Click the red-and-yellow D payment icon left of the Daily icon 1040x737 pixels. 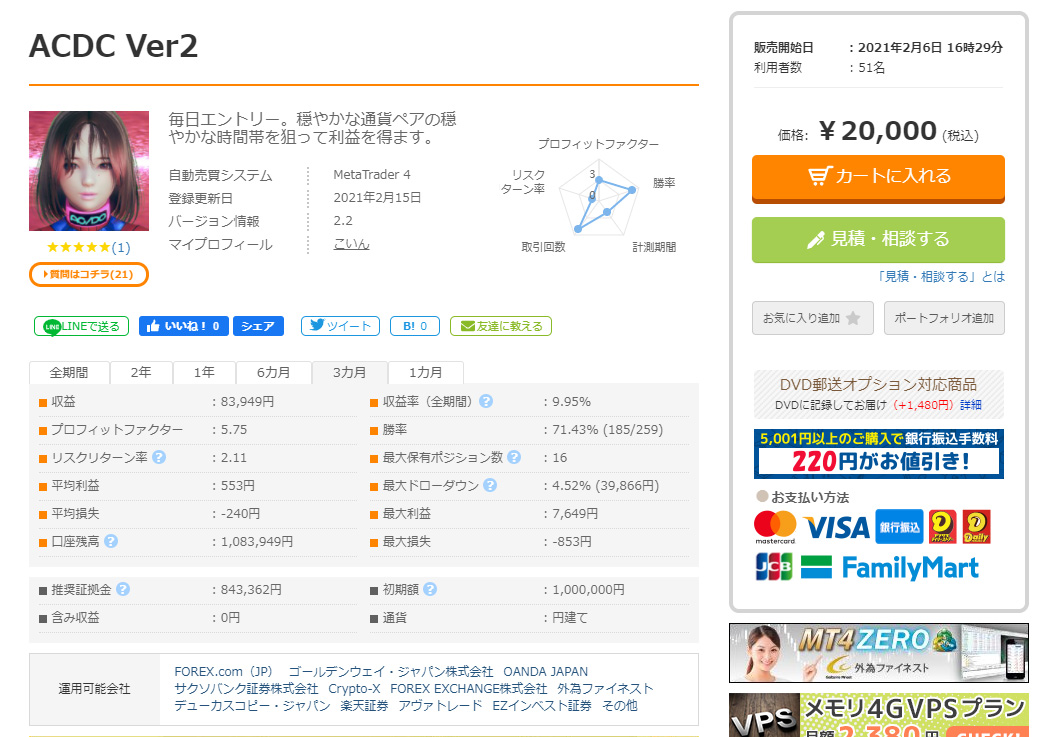click(942, 527)
